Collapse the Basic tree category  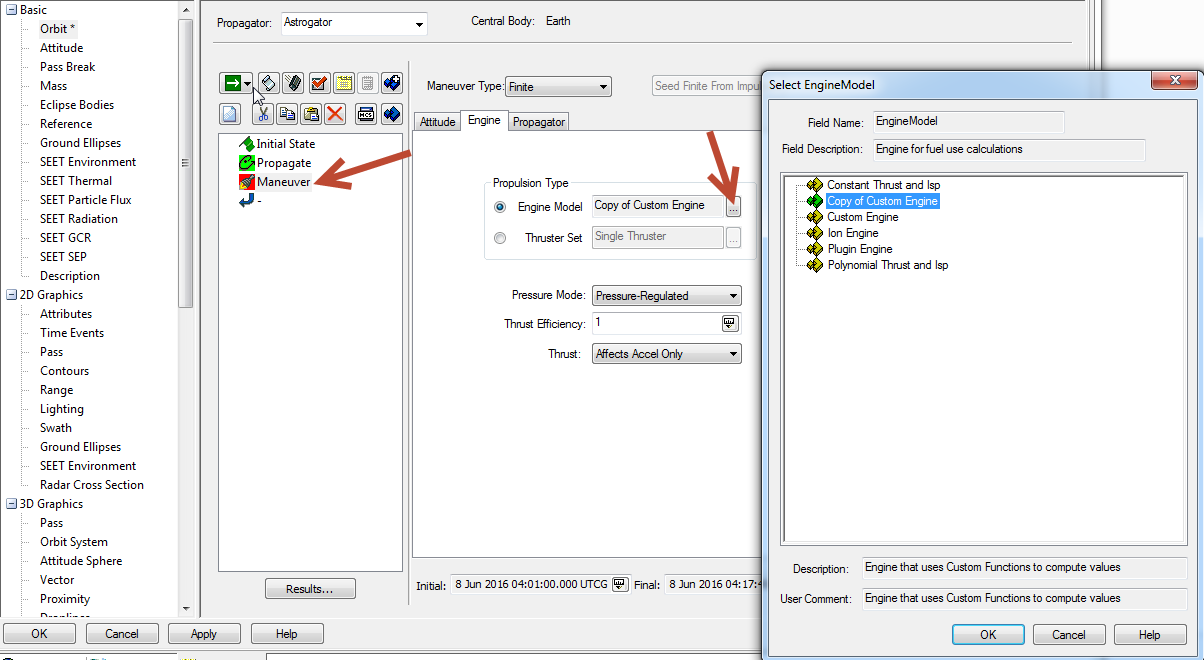coord(12,10)
